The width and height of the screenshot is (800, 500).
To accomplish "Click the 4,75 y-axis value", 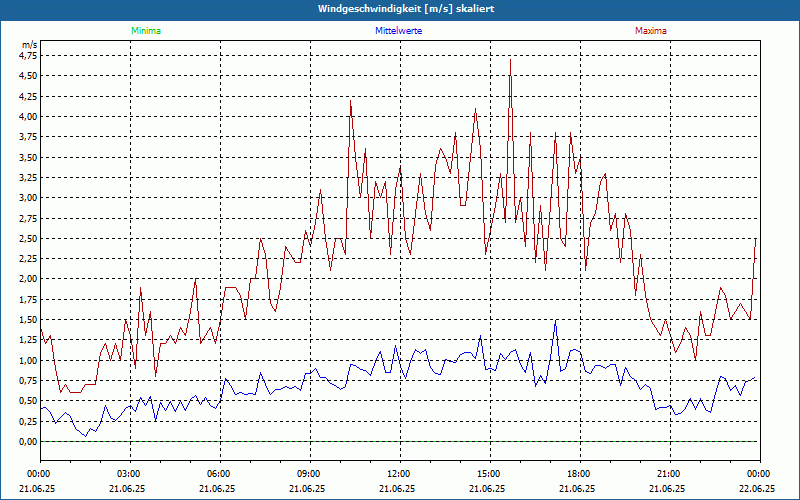I will [29, 56].
